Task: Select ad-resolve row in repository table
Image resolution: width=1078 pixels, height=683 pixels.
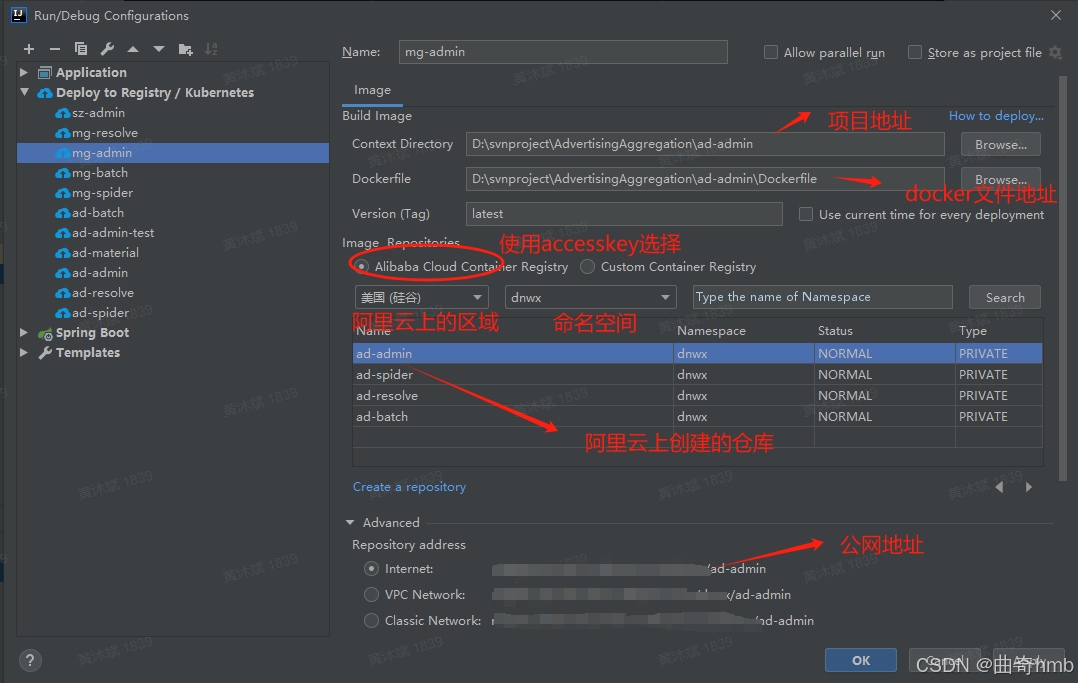Action: [x=697, y=395]
